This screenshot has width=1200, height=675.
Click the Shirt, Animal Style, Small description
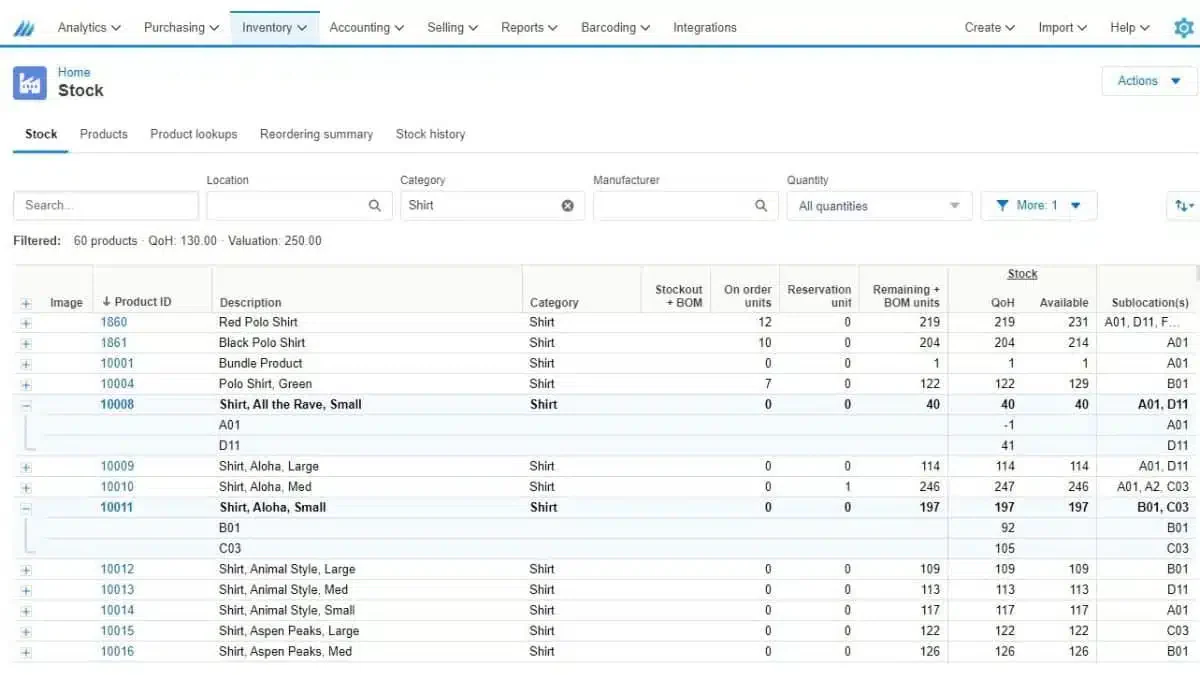pyautogui.click(x=287, y=611)
